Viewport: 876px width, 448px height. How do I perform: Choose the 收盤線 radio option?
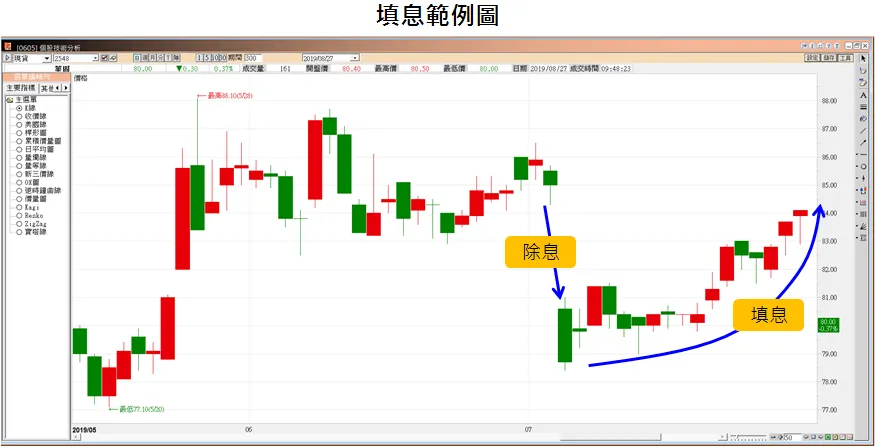(19, 116)
